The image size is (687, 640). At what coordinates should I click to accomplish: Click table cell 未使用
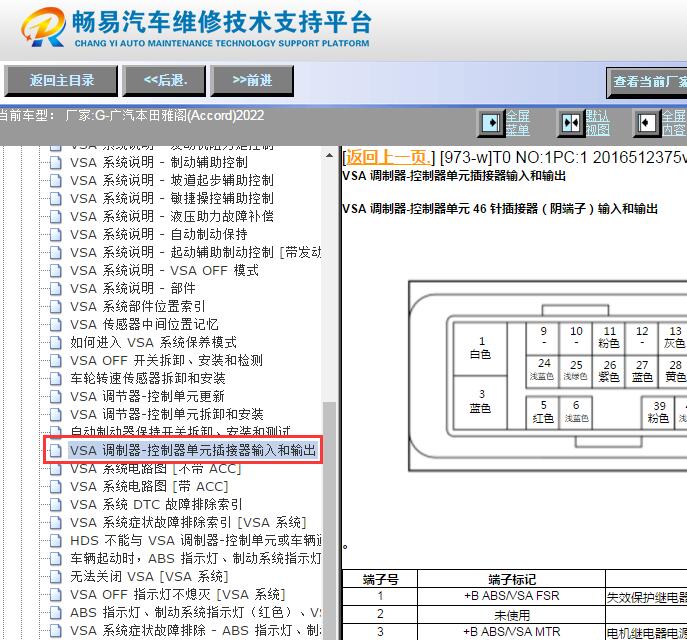(511, 615)
